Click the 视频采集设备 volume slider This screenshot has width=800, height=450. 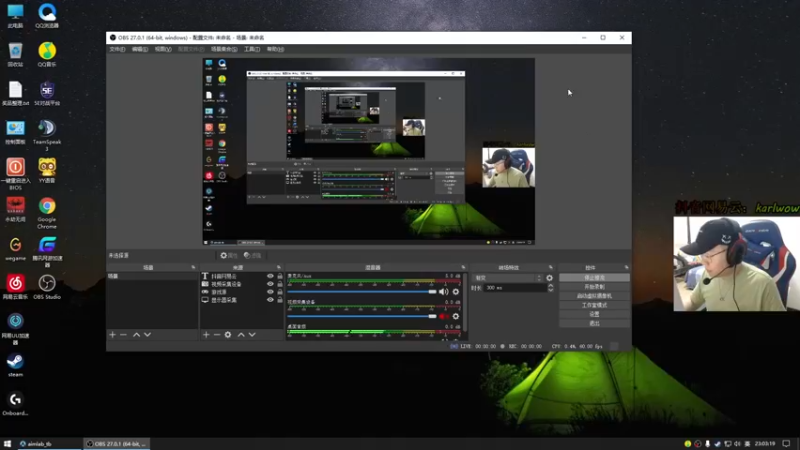tap(362, 316)
